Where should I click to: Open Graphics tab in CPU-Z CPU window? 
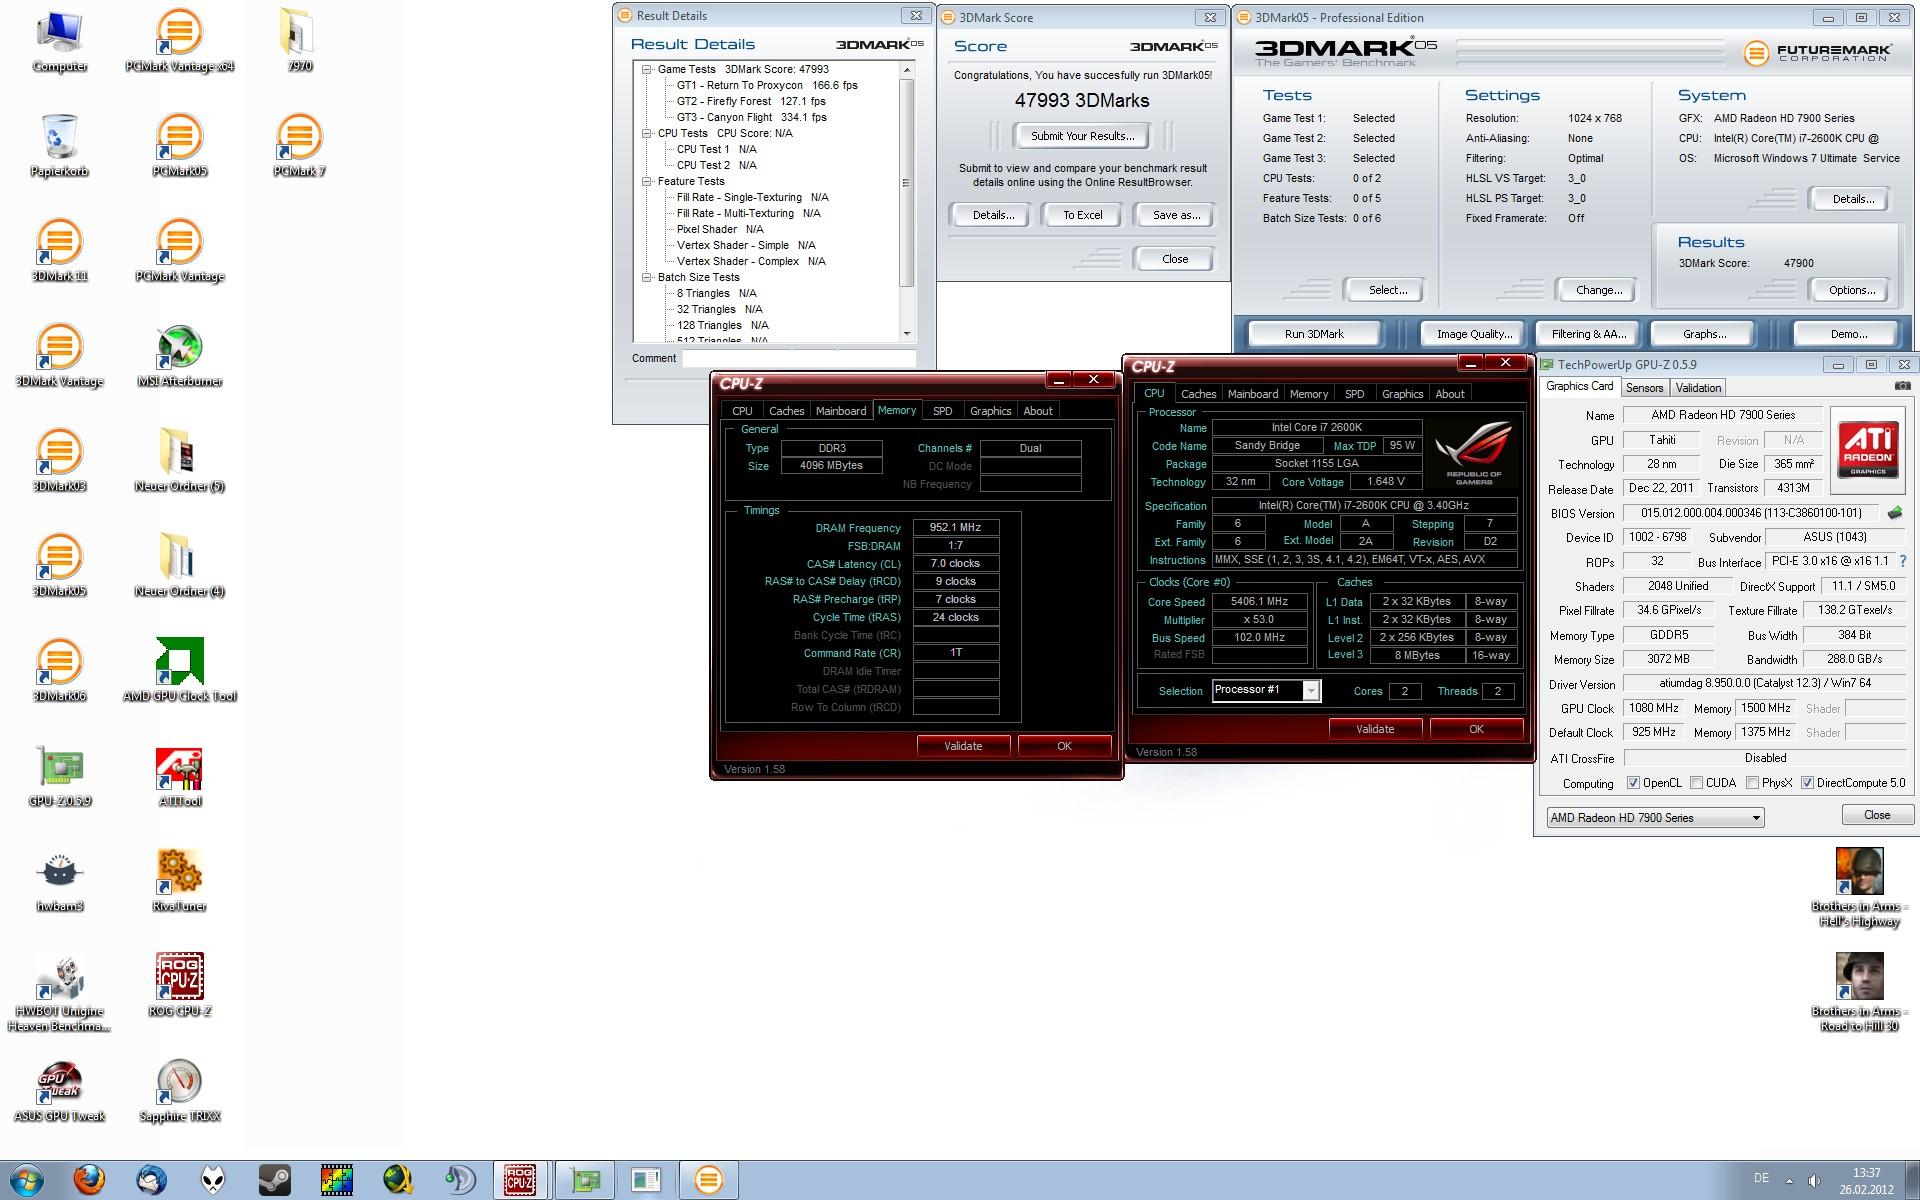click(x=1402, y=394)
